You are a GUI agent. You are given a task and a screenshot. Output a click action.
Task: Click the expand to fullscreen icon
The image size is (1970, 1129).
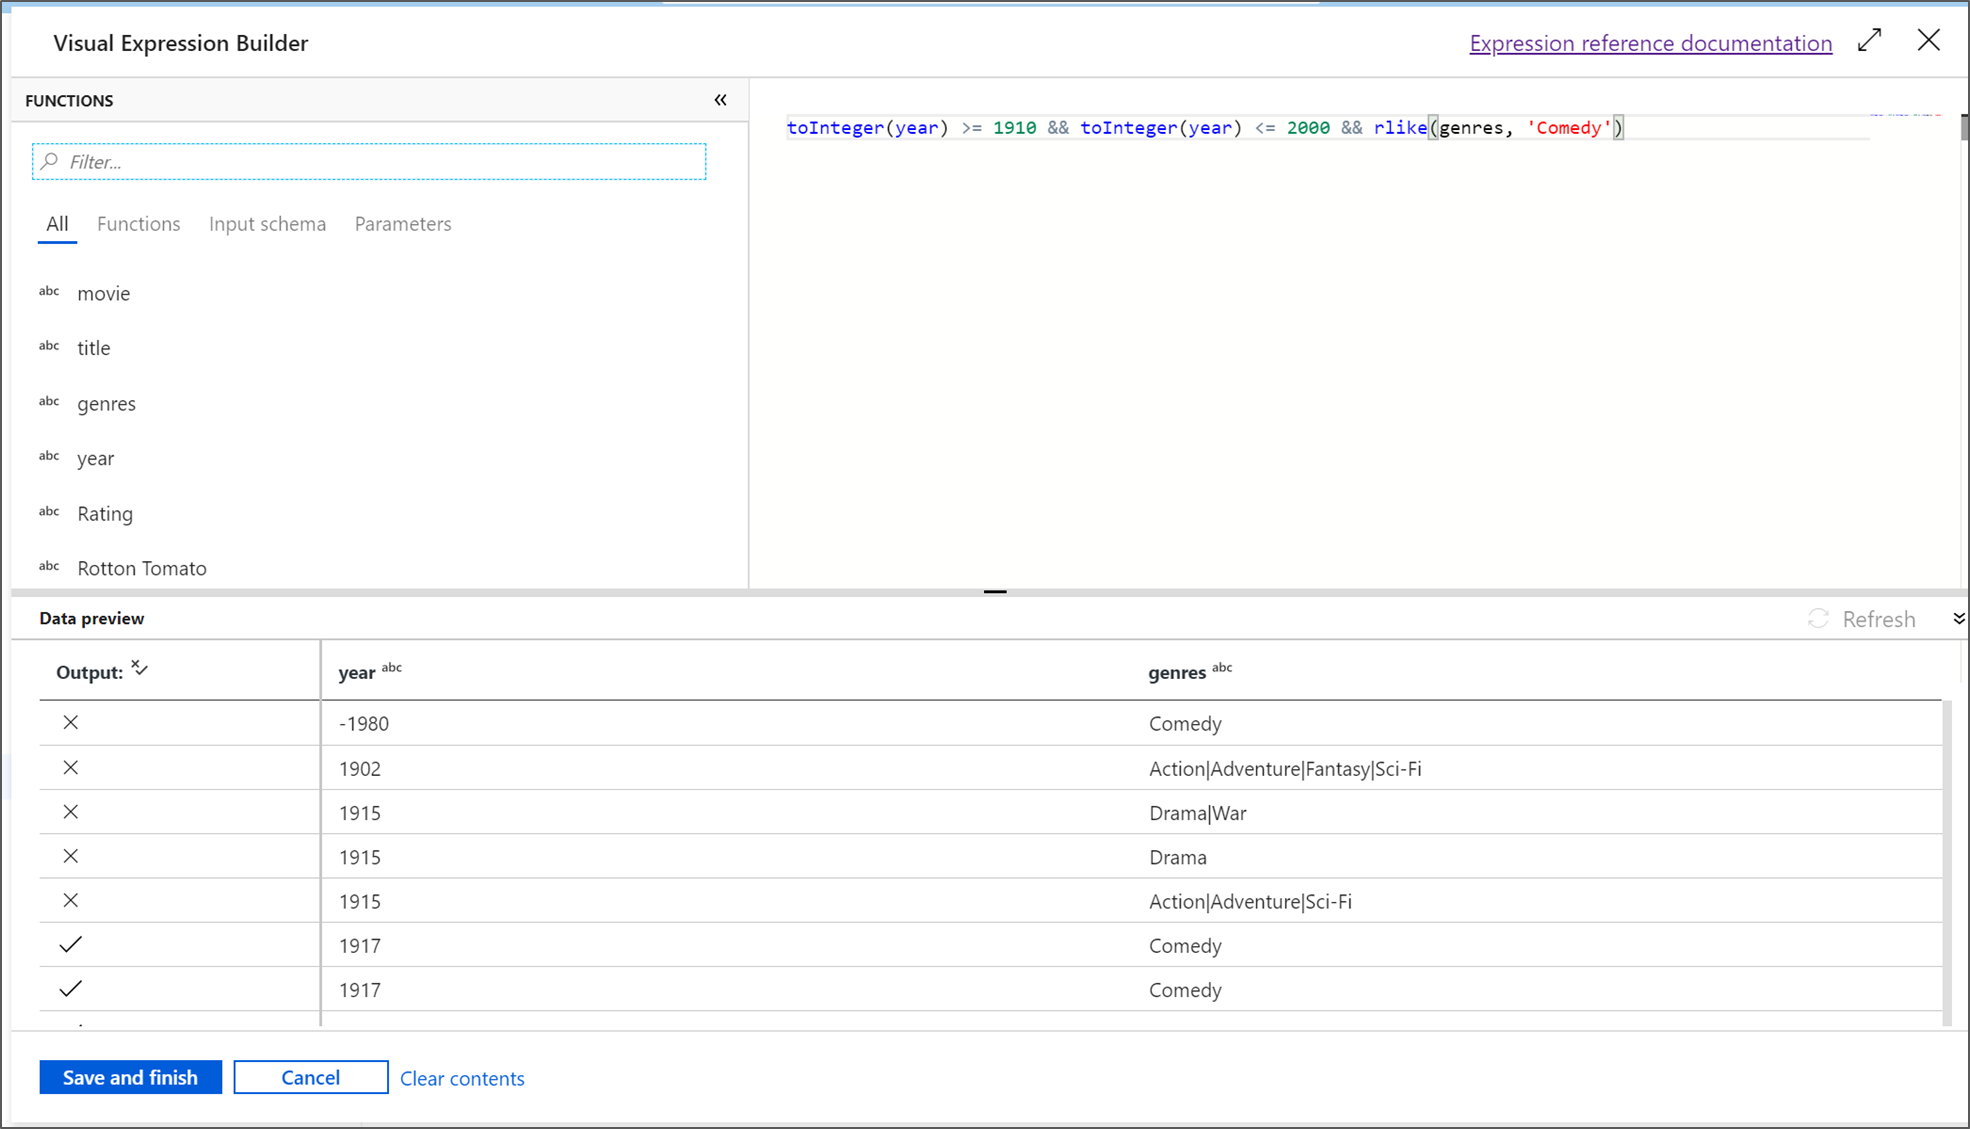tap(1873, 42)
